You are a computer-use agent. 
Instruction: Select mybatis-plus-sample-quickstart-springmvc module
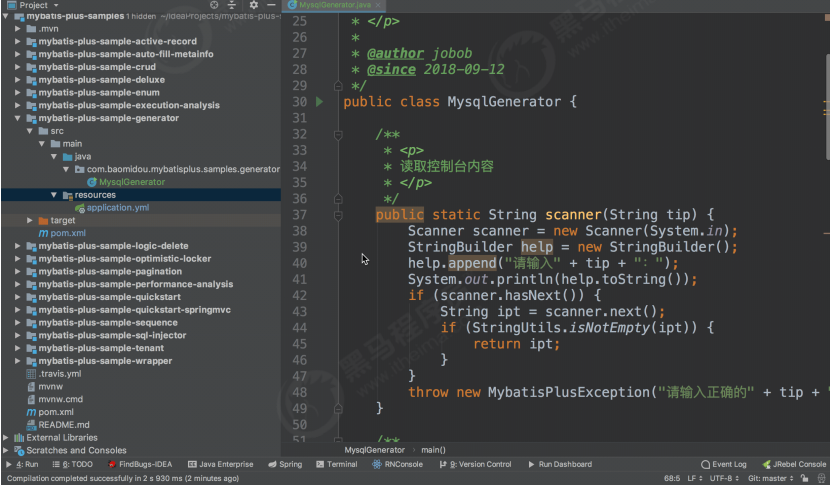(x=134, y=310)
